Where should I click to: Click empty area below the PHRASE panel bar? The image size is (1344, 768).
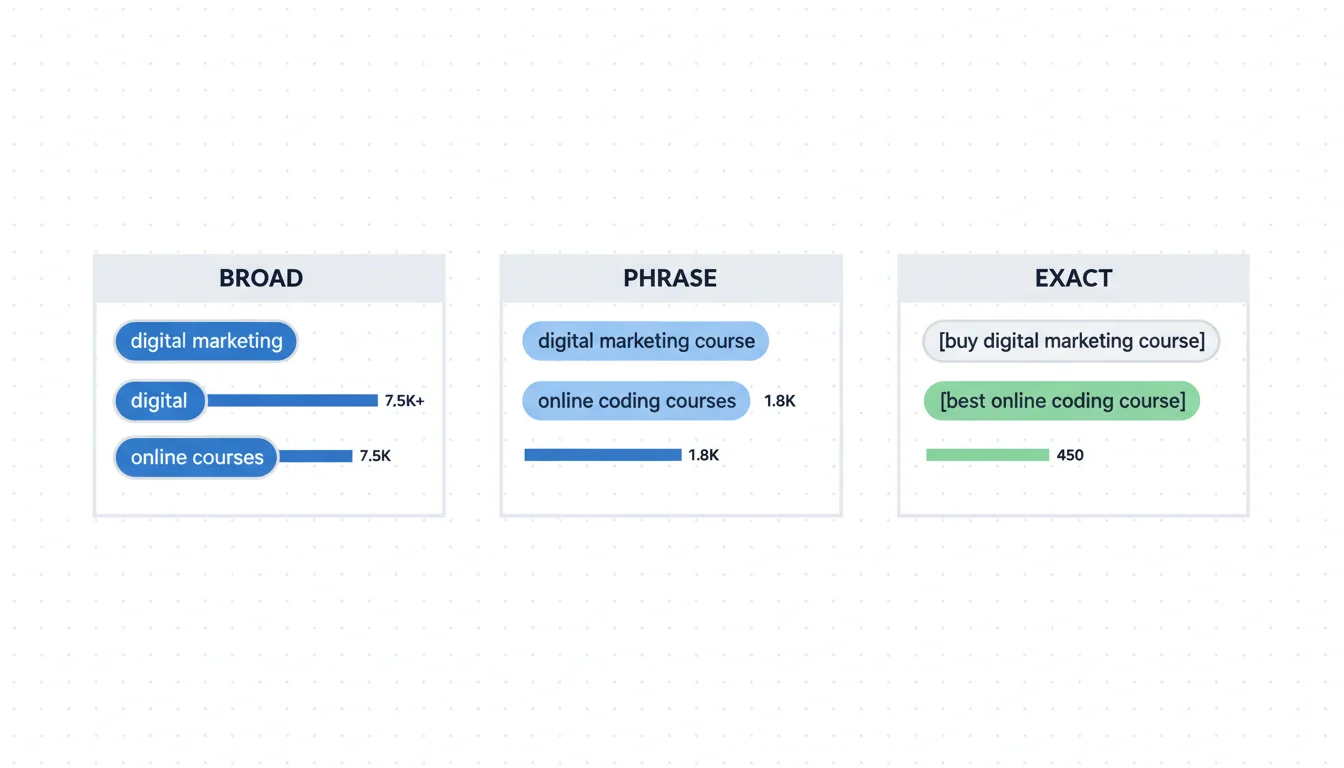click(670, 490)
